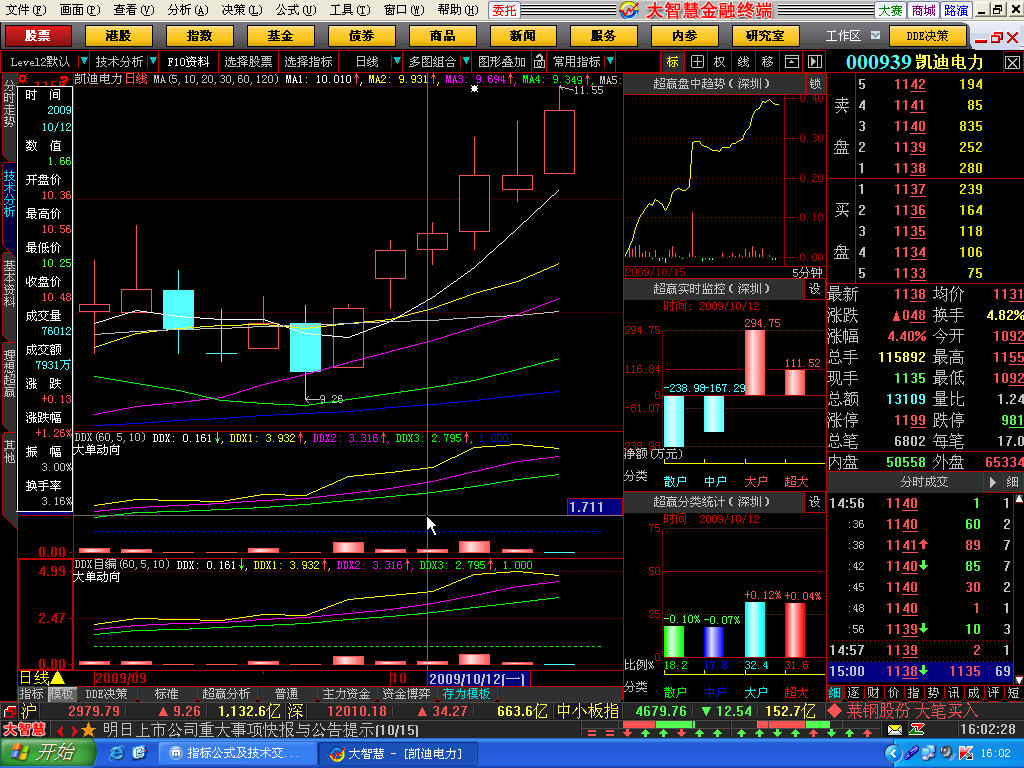Click the news ticker right arrow

click(75, 730)
